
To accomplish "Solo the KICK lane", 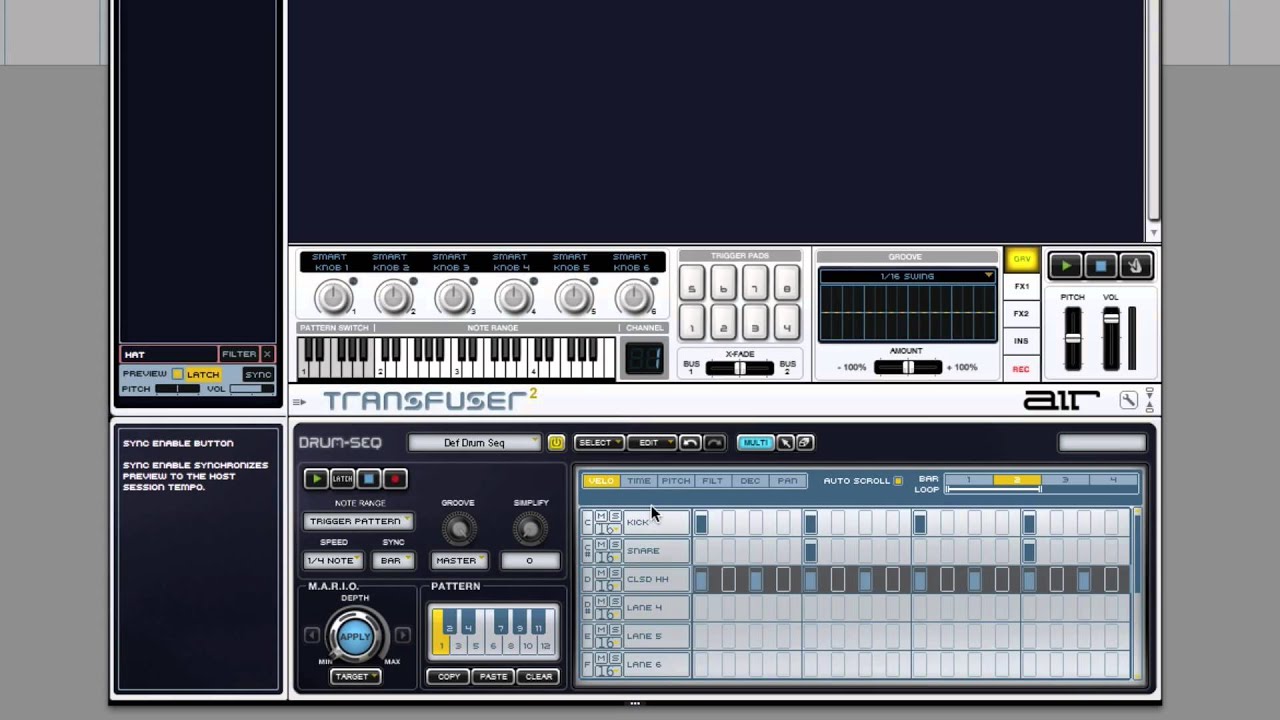I will click(614, 516).
